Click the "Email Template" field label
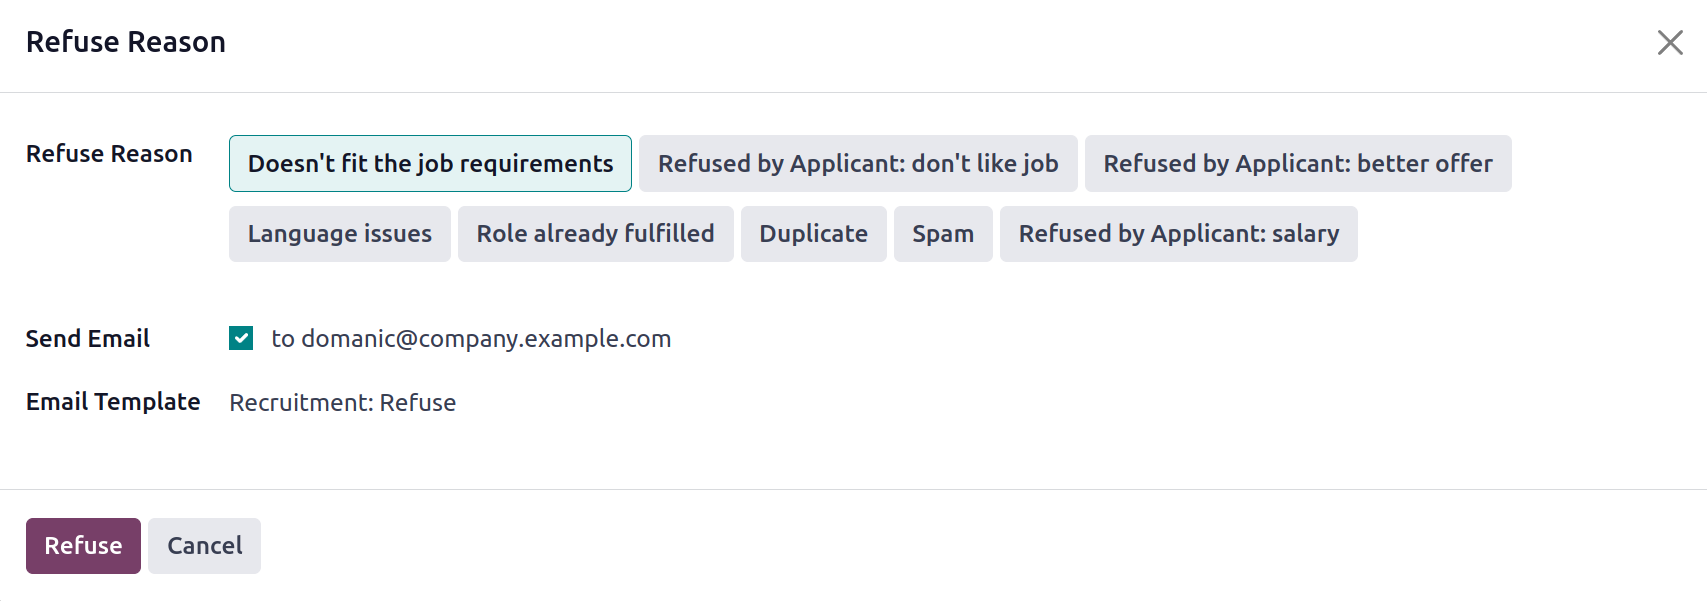Viewport: 1707px width, 601px height. 113,402
